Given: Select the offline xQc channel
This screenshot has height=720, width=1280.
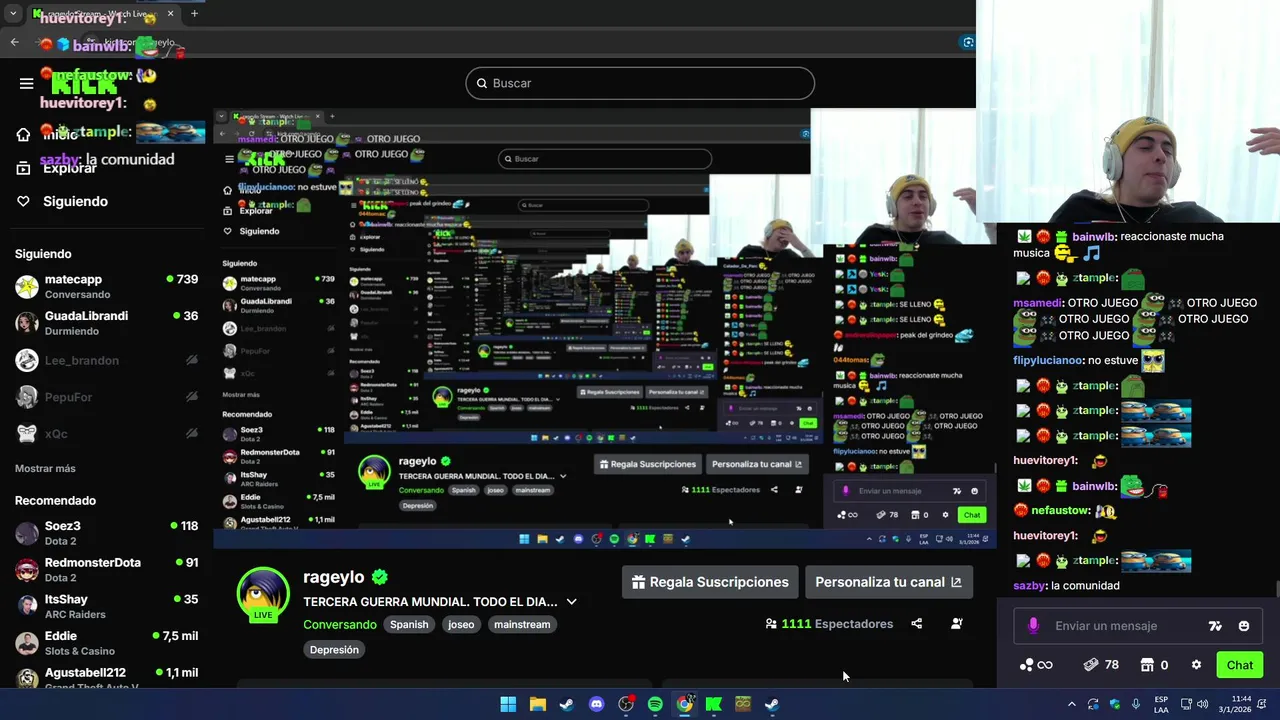Looking at the screenshot, I should 106,433.
